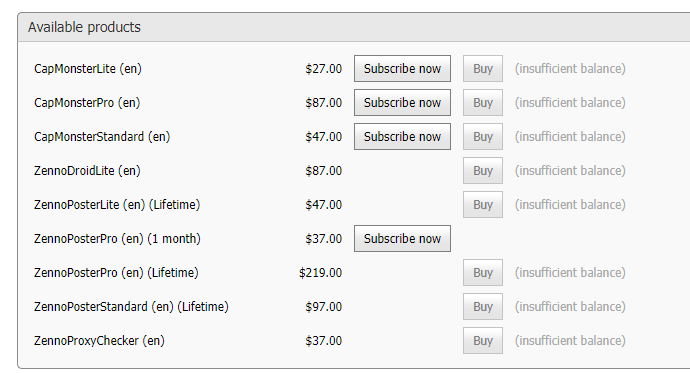
Task: Buy ZennoPosterPro (en) Lifetime
Action: 483,273
